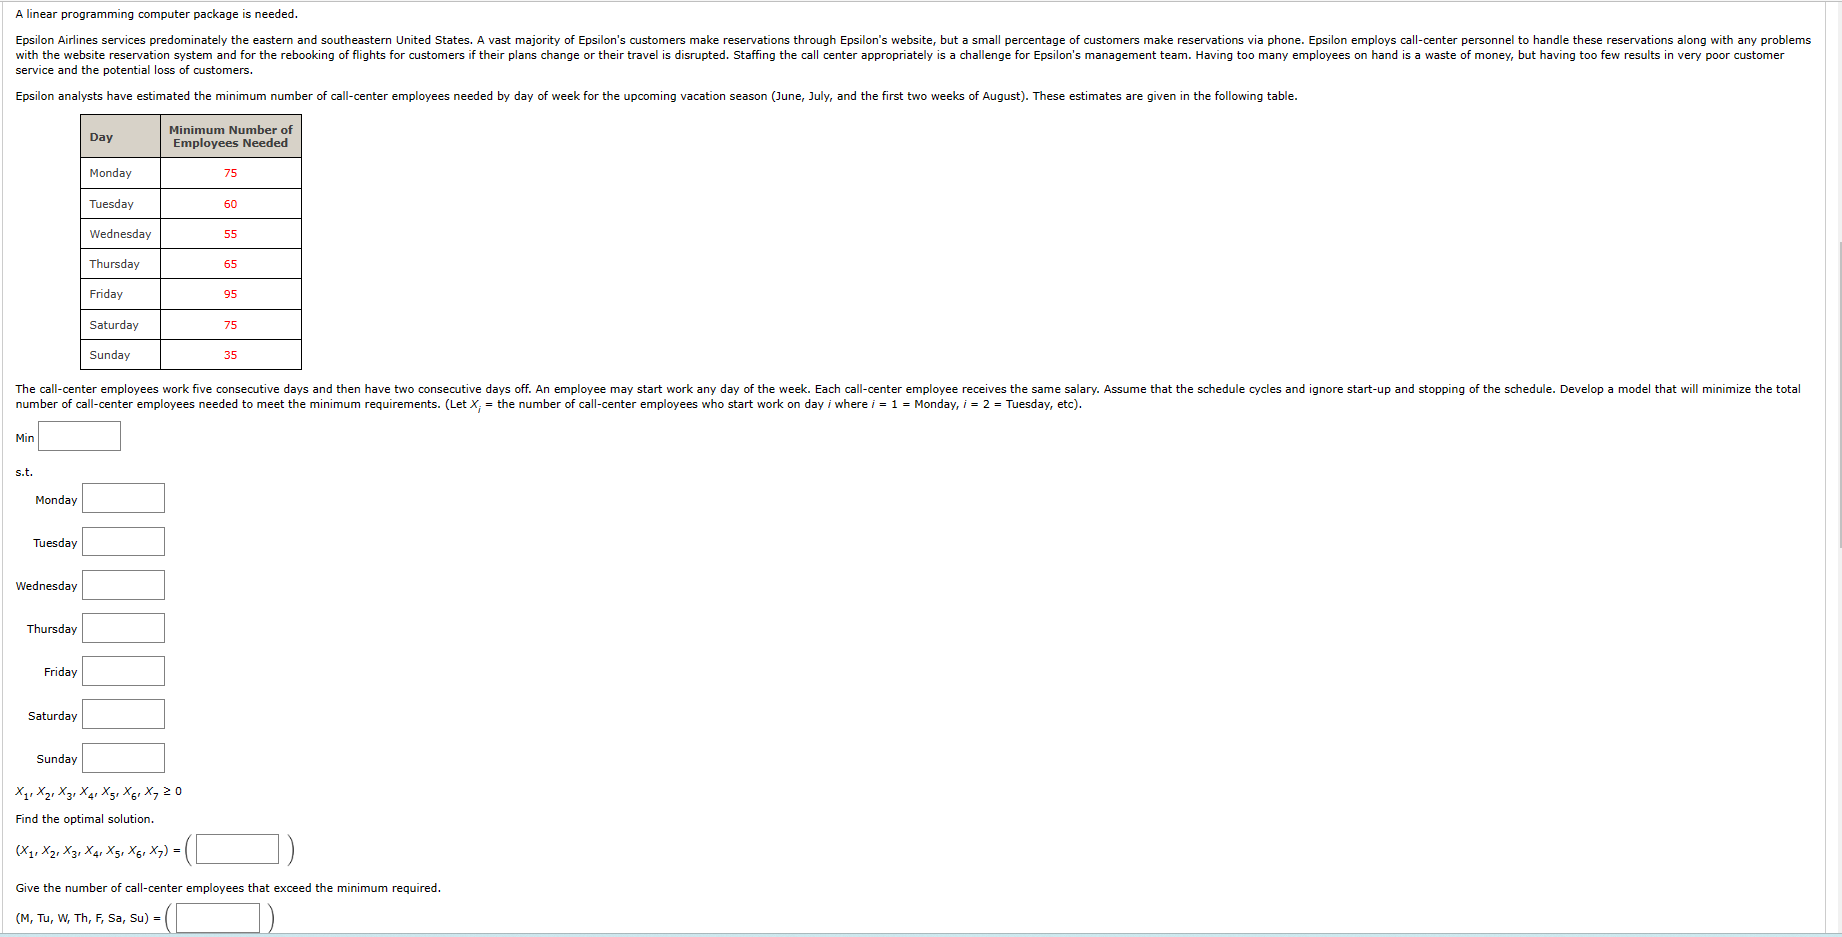Click the Monday value 75 table cell
This screenshot has width=1842, height=937.
pos(231,173)
